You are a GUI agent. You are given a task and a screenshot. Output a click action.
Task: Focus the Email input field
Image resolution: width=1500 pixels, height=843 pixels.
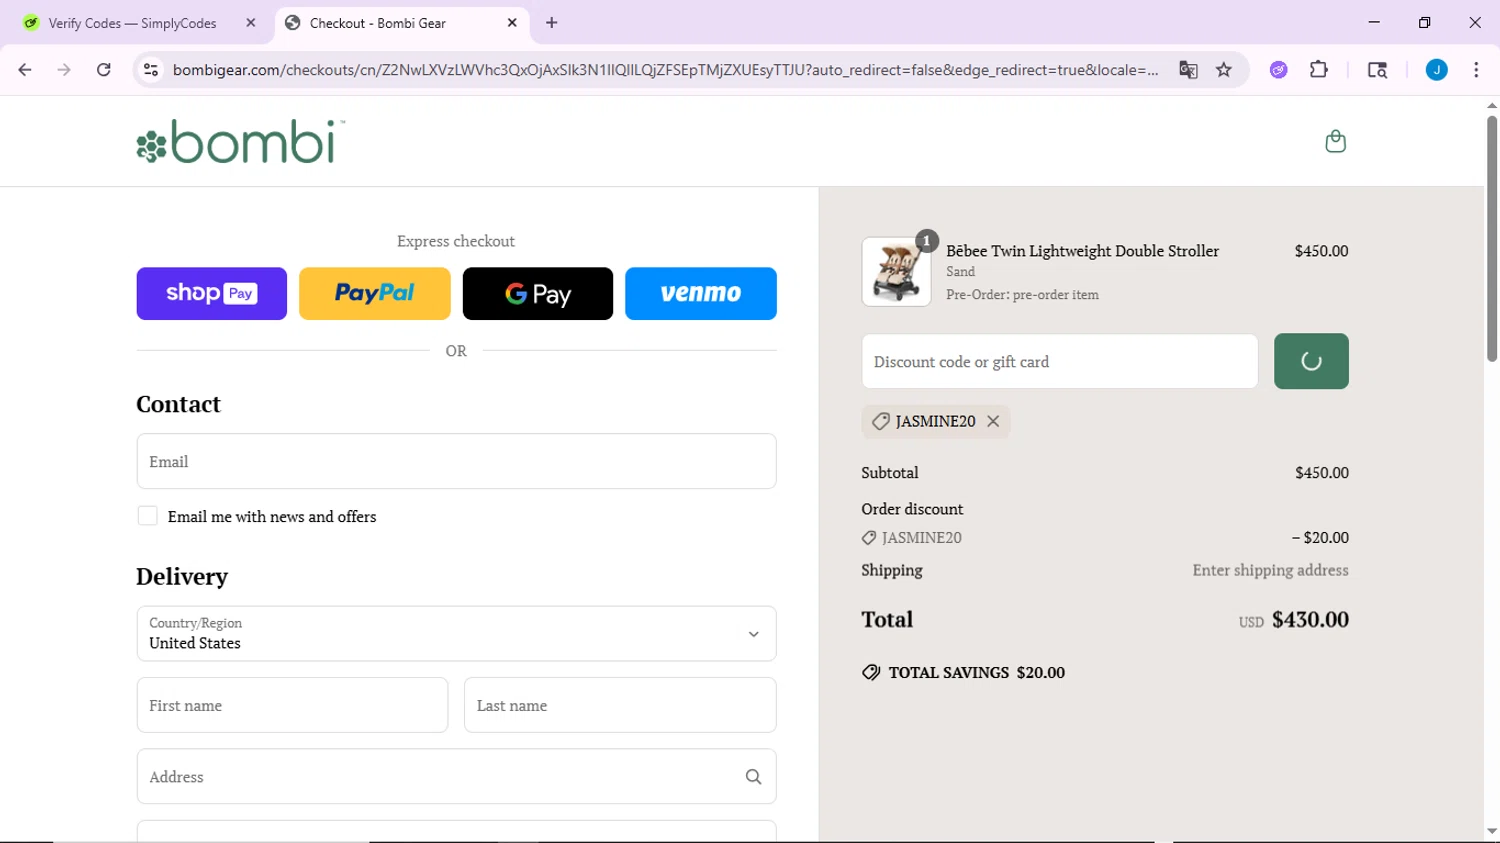click(456, 461)
